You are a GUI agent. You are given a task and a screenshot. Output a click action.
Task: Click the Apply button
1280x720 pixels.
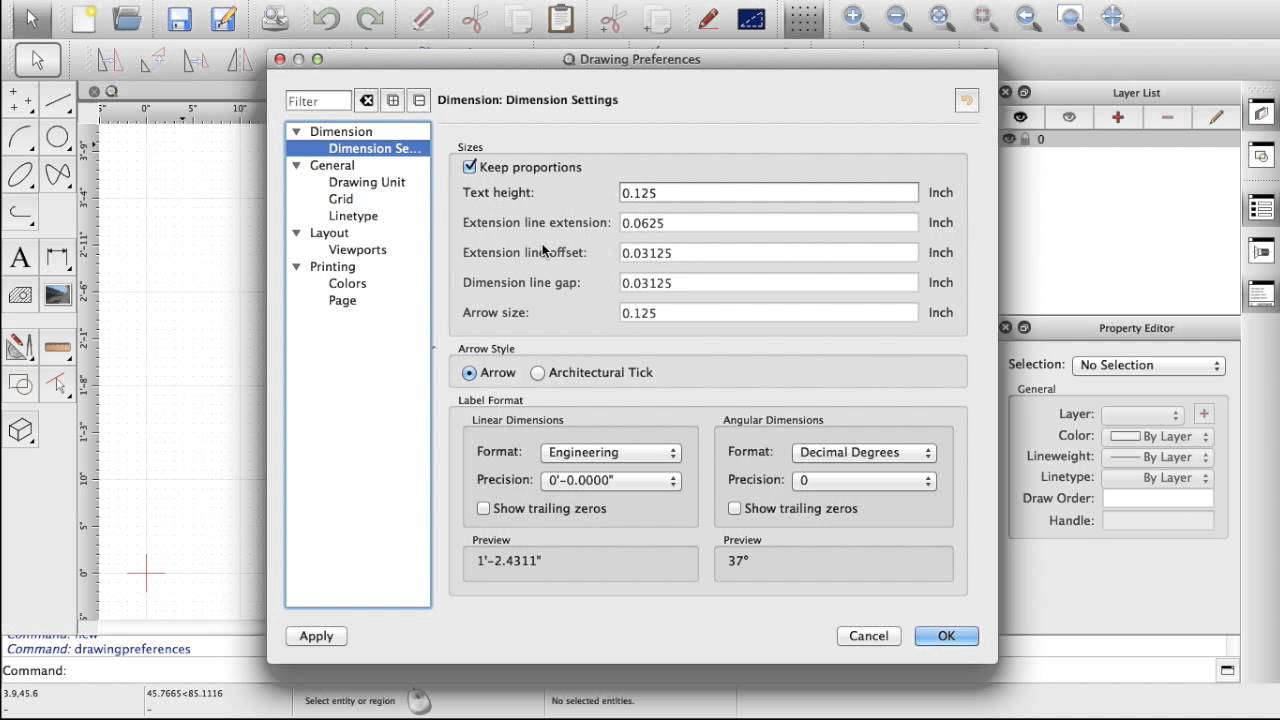[x=316, y=636]
